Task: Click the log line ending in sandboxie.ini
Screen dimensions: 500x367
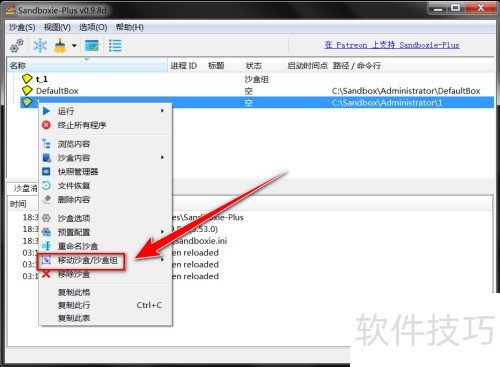Action: tap(199, 241)
